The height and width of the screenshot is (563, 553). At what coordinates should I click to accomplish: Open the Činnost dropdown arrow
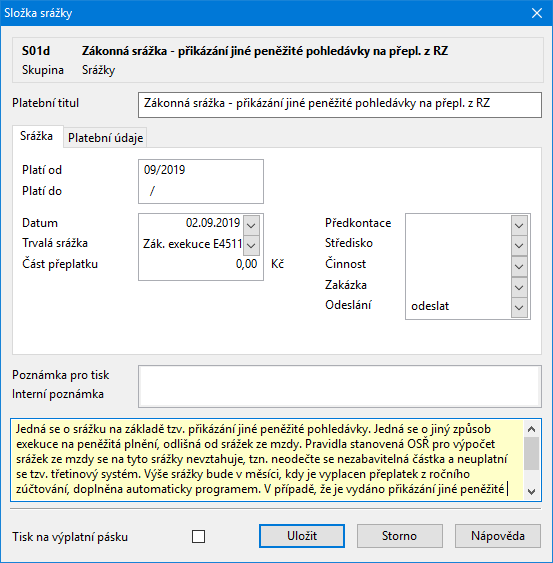pyautogui.click(x=519, y=266)
